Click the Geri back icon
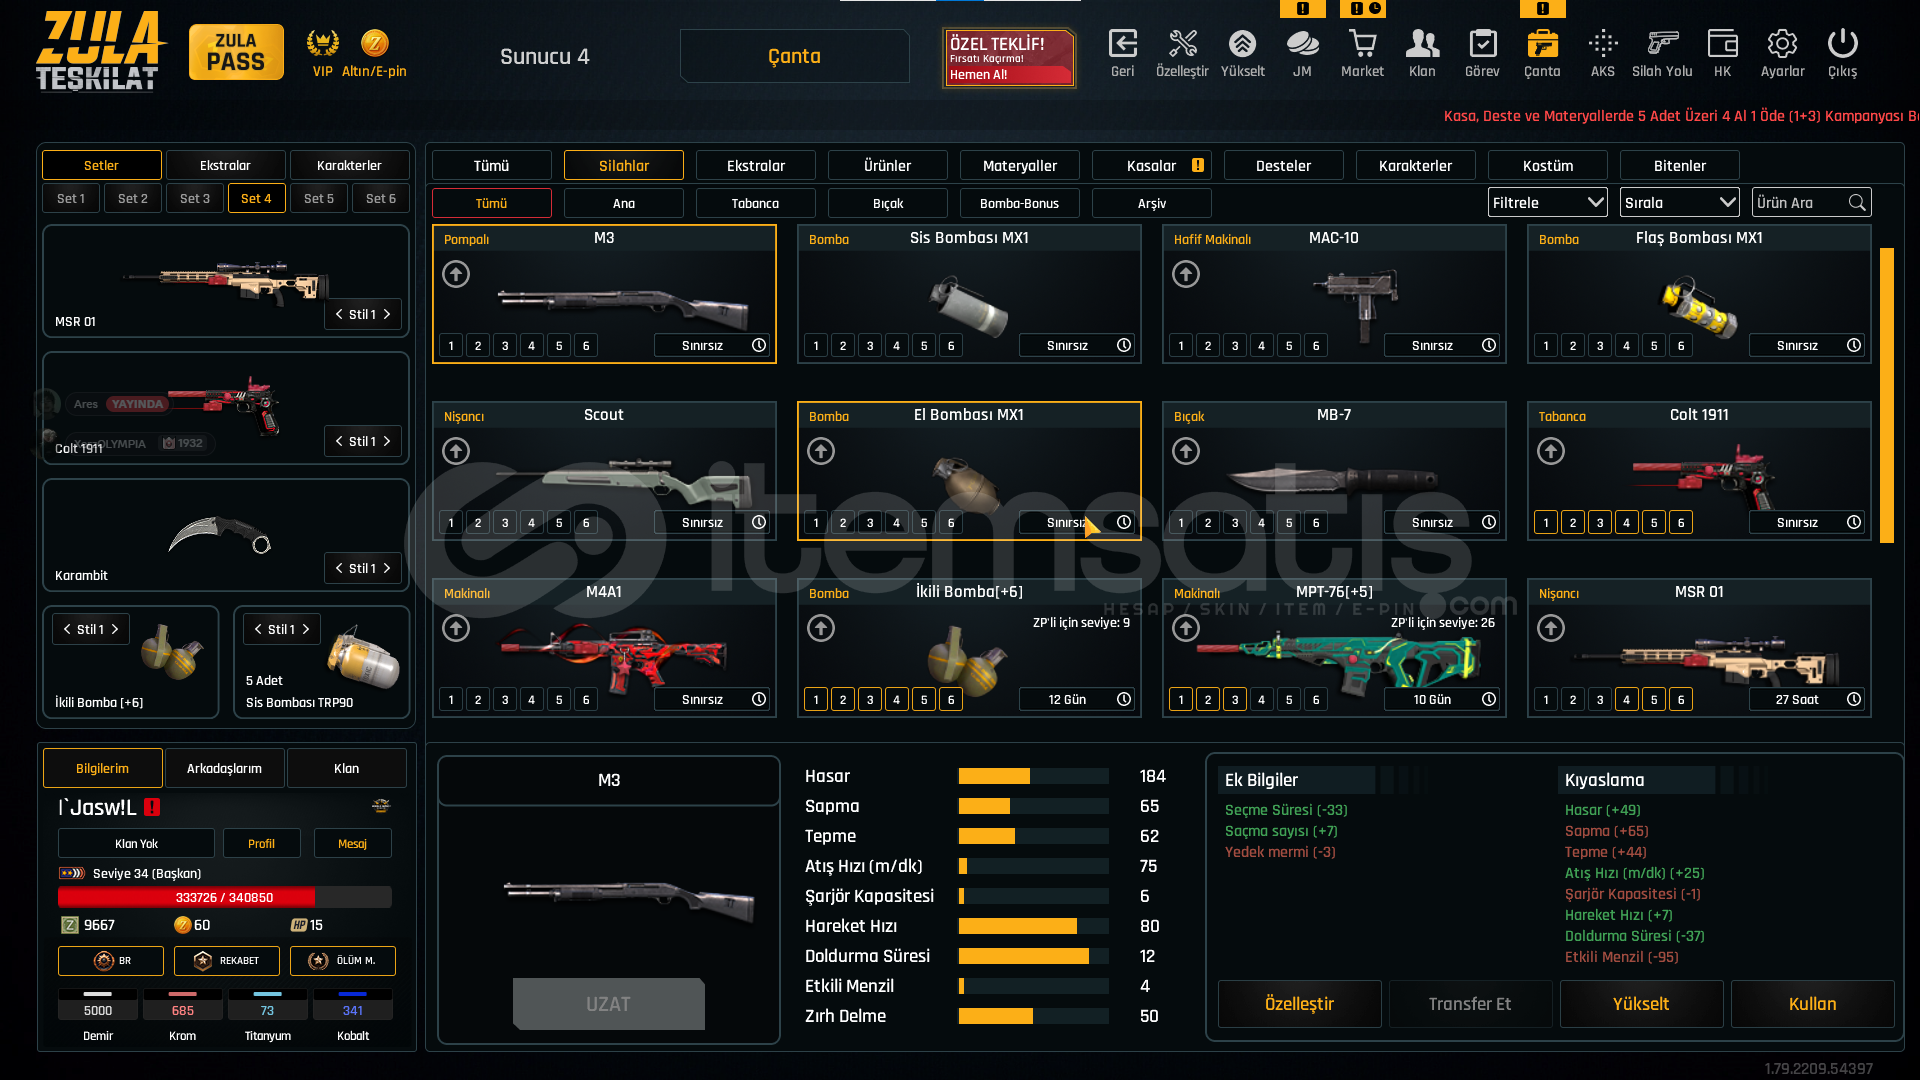The image size is (1920, 1080). [1122, 45]
